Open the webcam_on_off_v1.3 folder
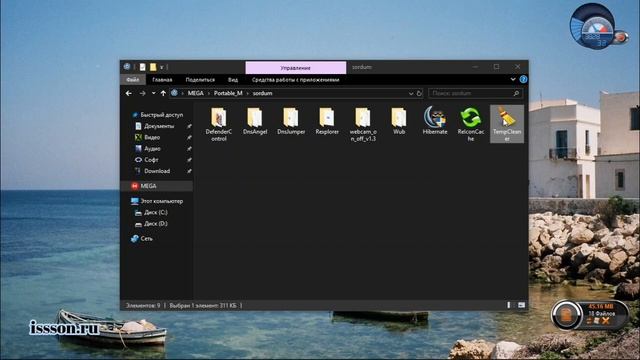Viewport: 640px width, 360px height. [x=363, y=124]
